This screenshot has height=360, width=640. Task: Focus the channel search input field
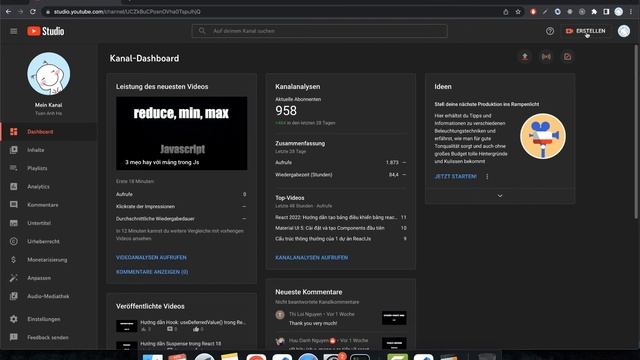320,31
